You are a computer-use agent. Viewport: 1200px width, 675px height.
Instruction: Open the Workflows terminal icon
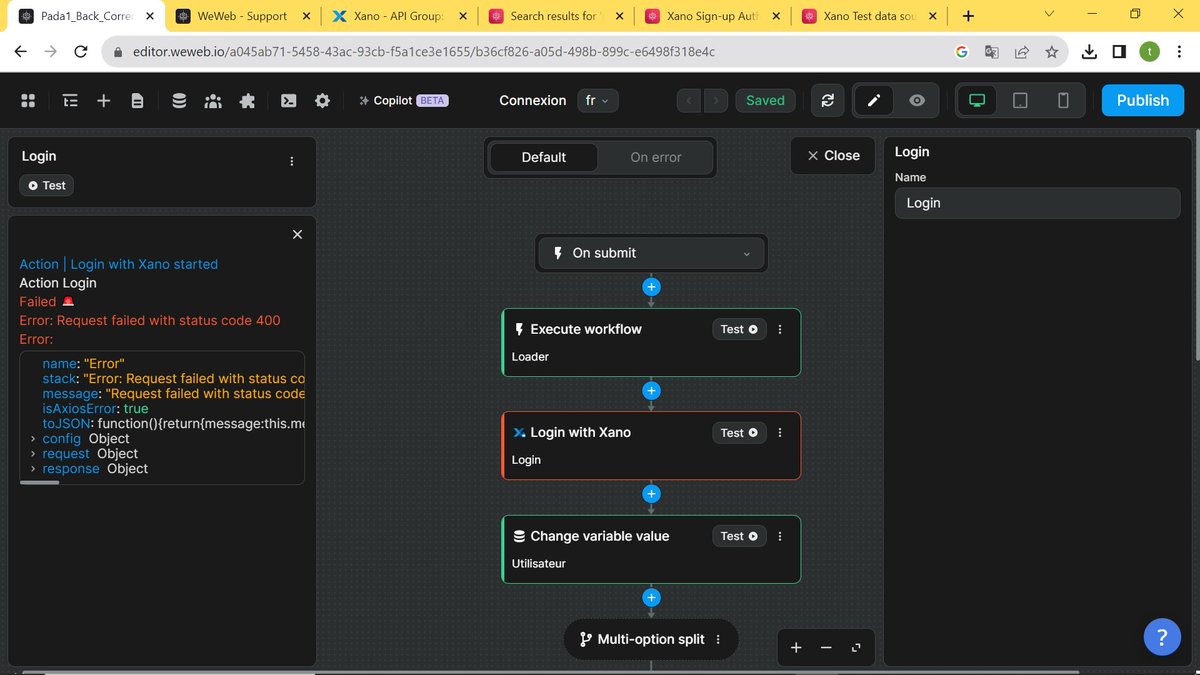(x=288, y=100)
